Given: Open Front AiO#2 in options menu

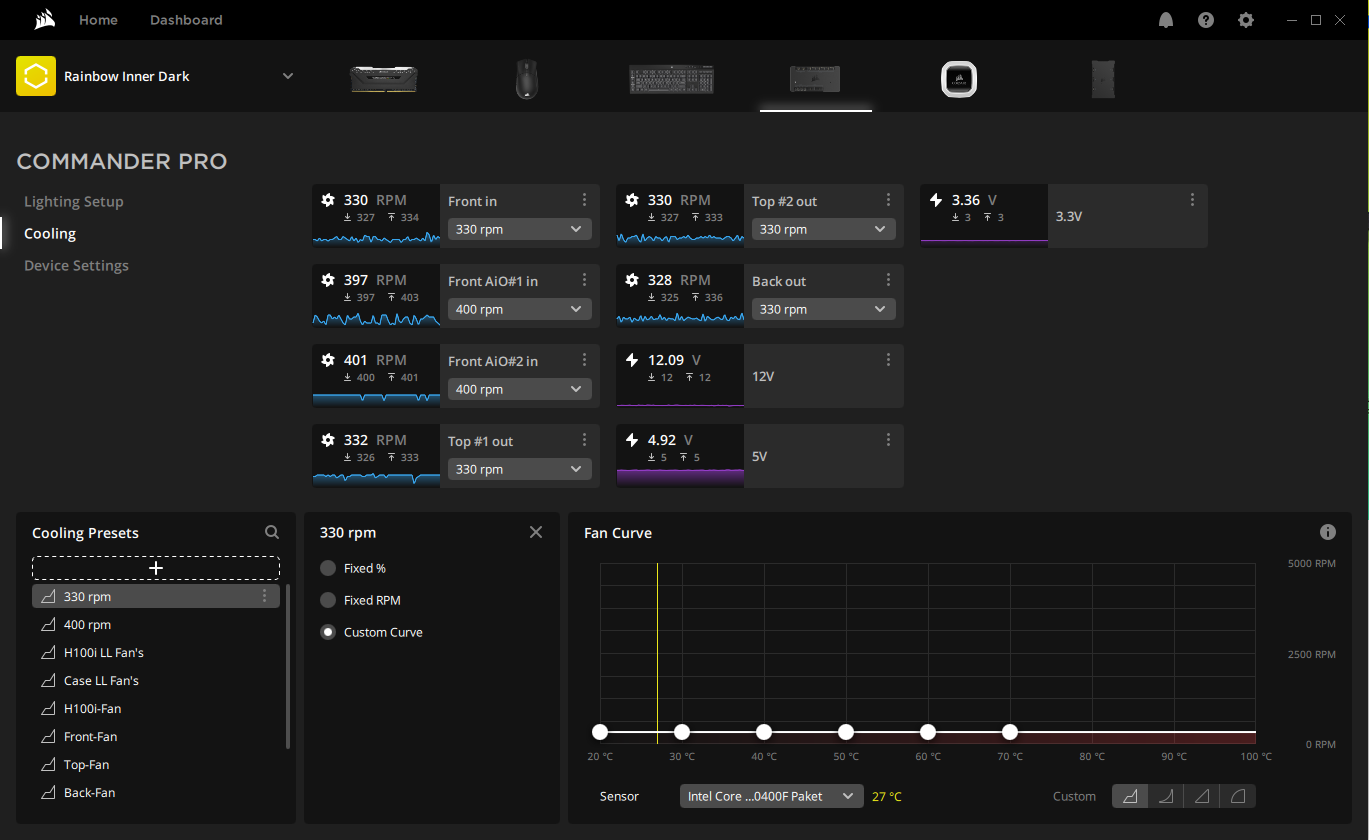Looking at the screenshot, I should point(585,360).
